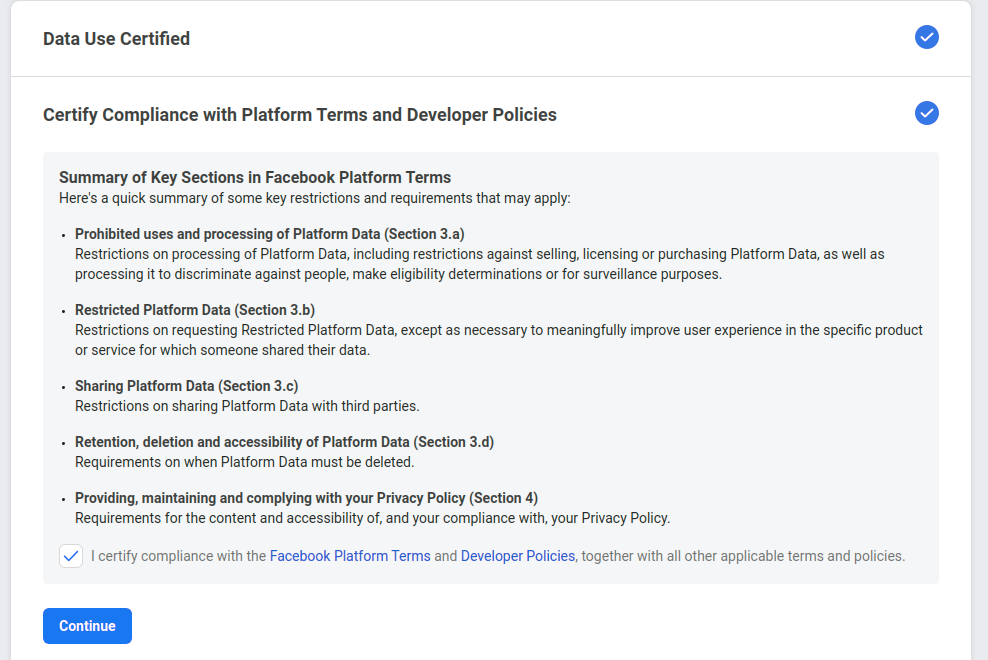
Task: Click 'Requirements for the content and accessibility' text
Action: [372, 518]
